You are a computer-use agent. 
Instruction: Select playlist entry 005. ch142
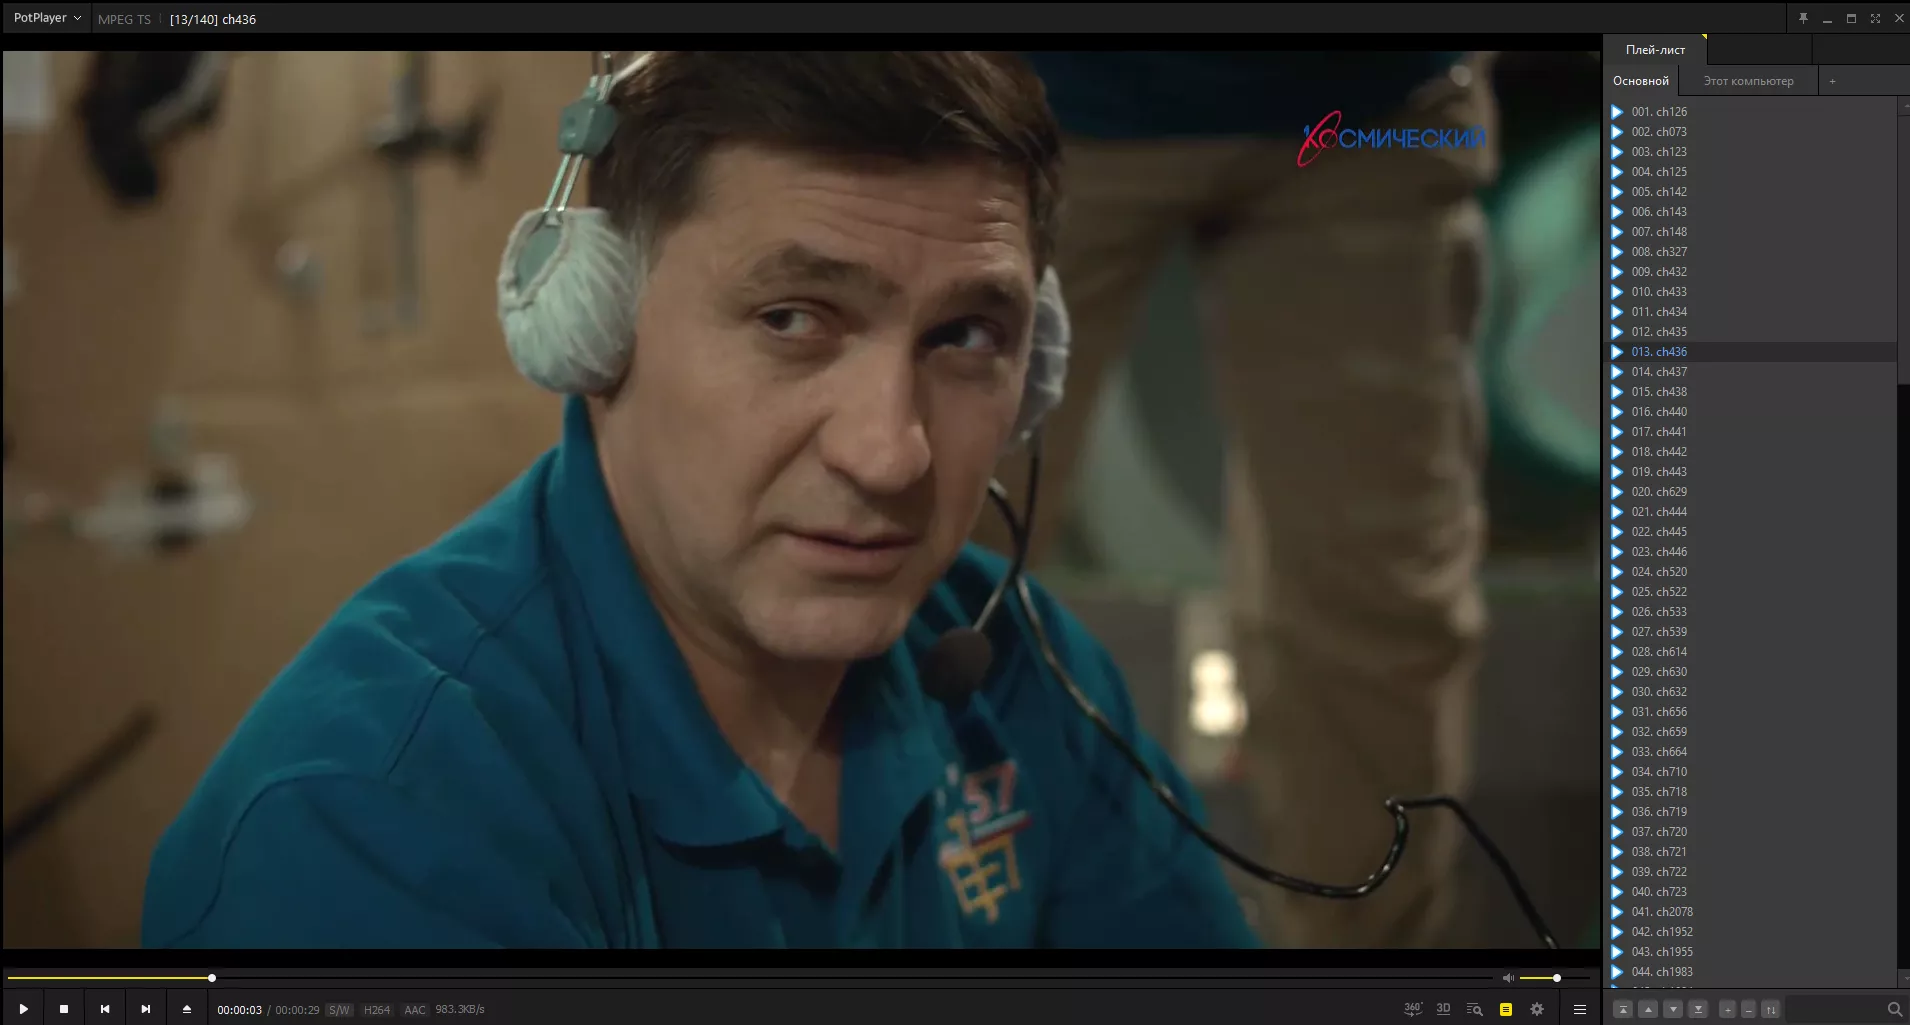pyautogui.click(x=1750, y=192)
